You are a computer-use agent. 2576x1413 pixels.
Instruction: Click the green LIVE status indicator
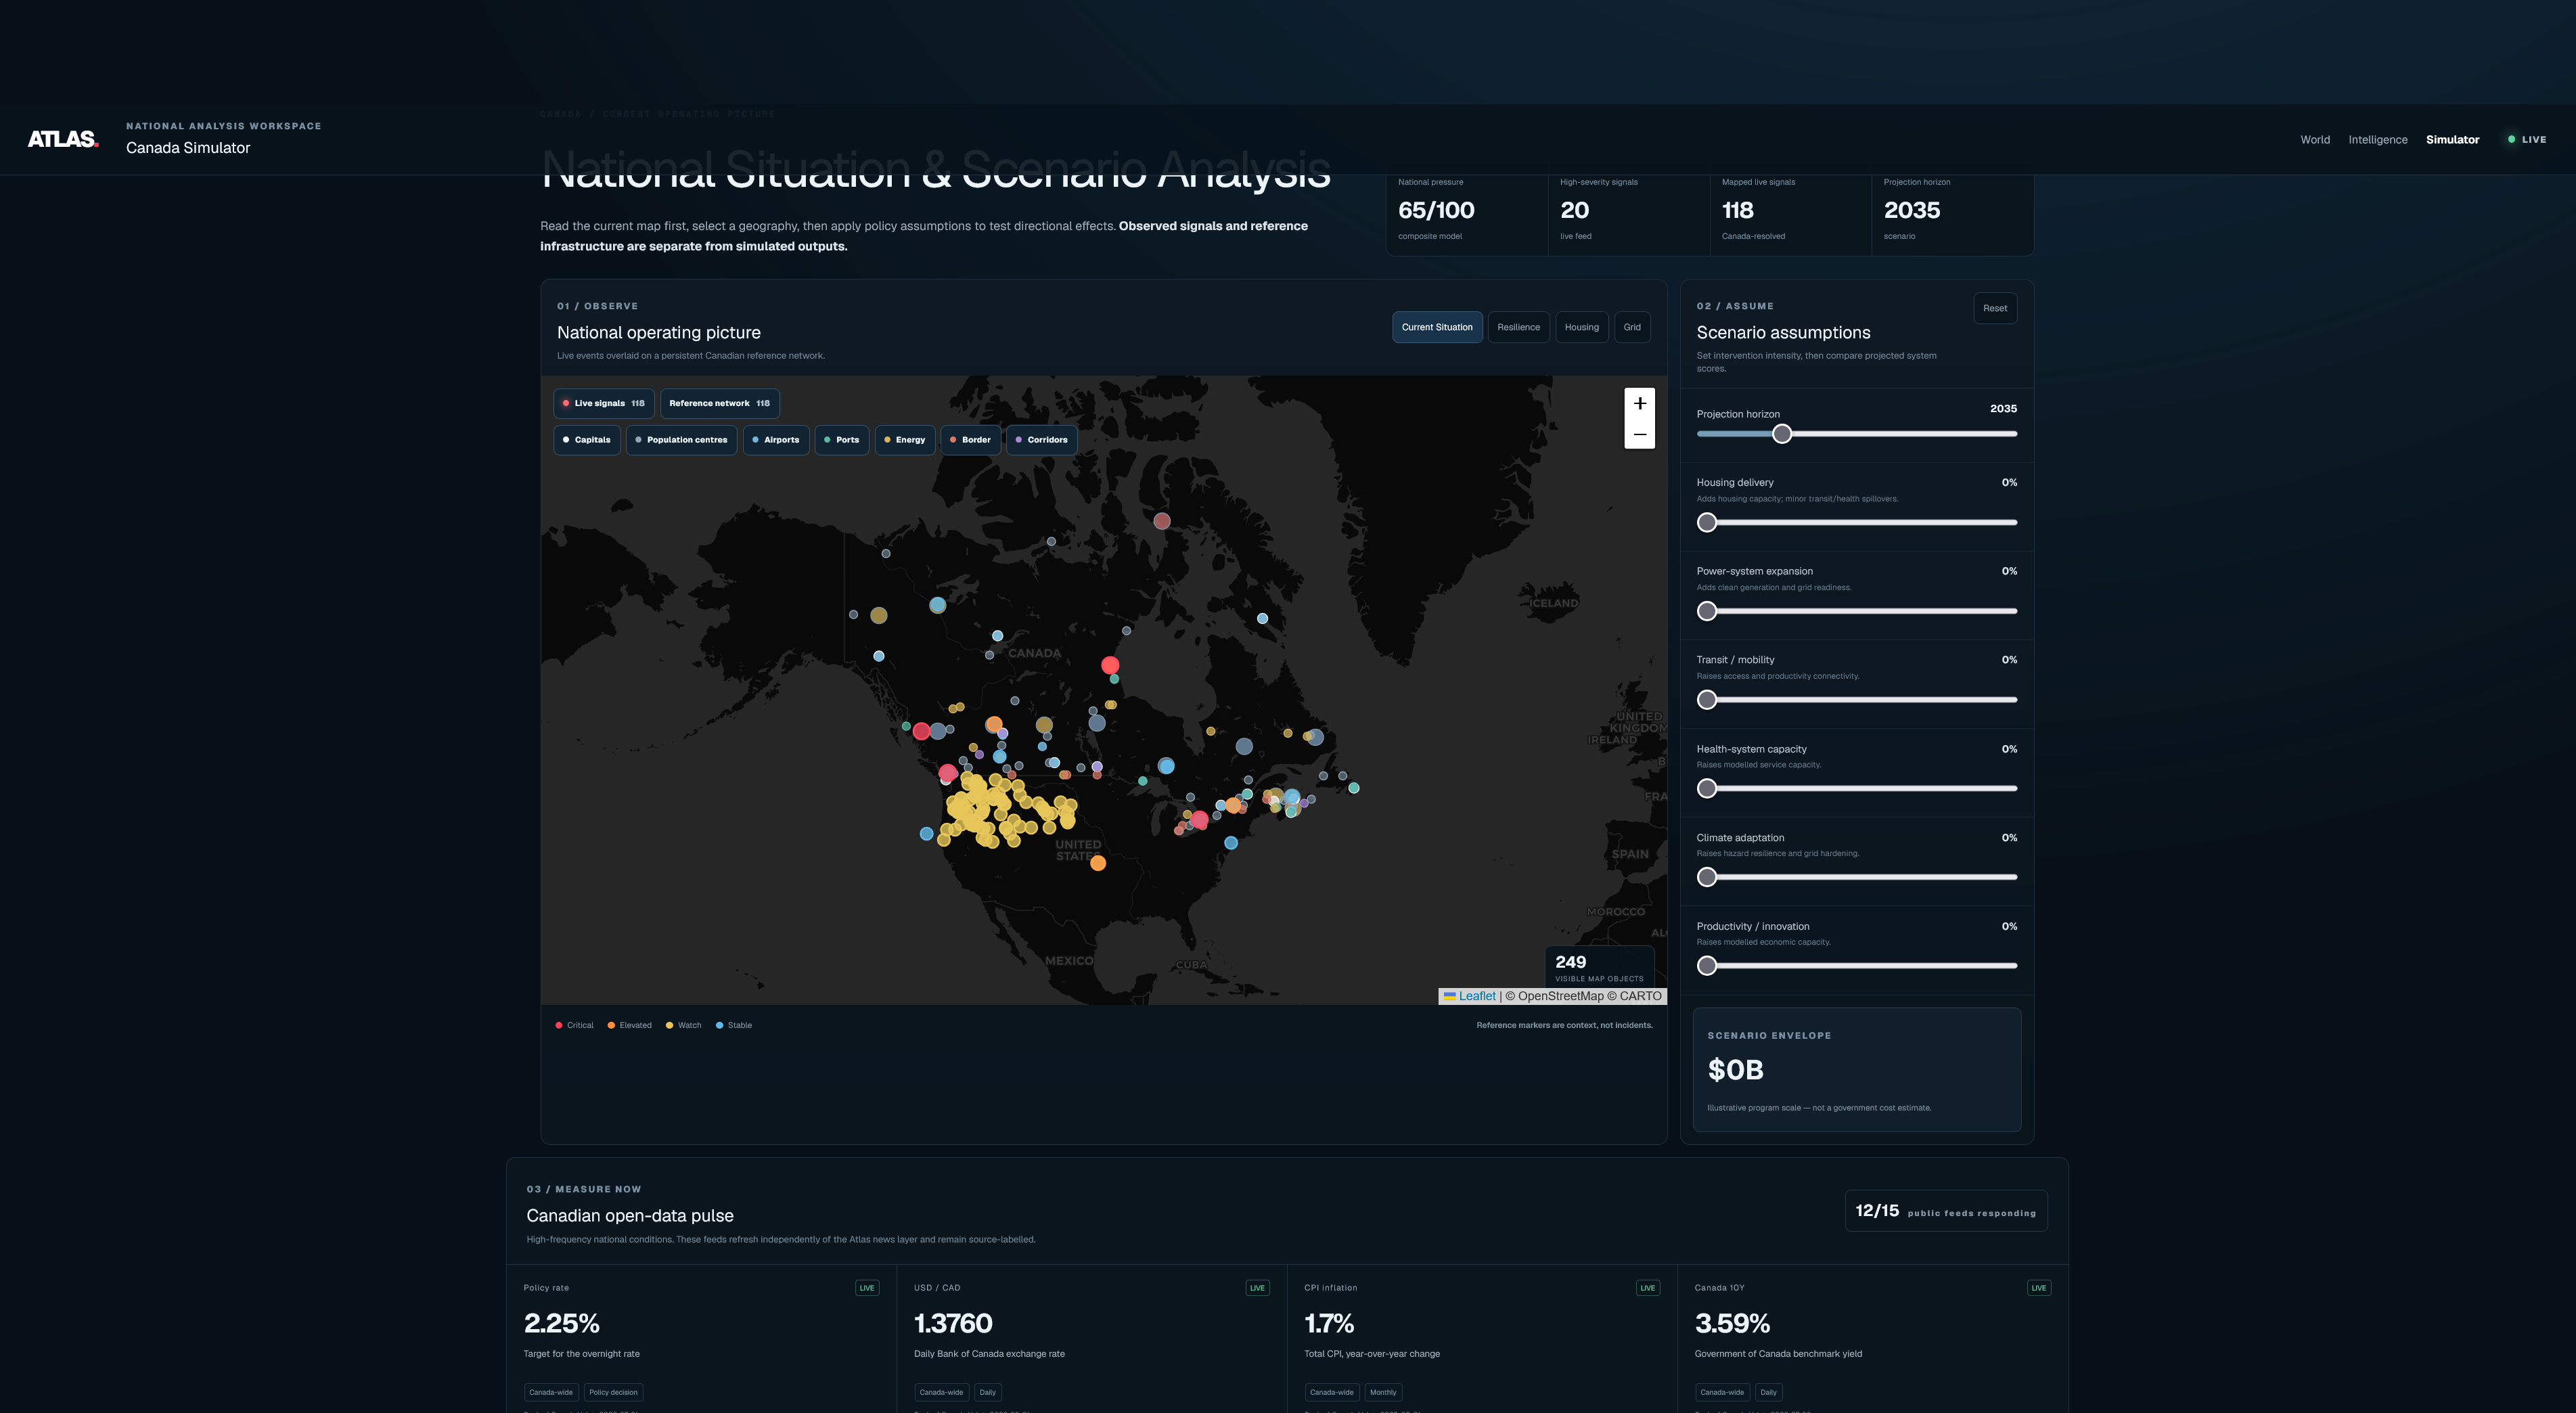[2526, 140]
